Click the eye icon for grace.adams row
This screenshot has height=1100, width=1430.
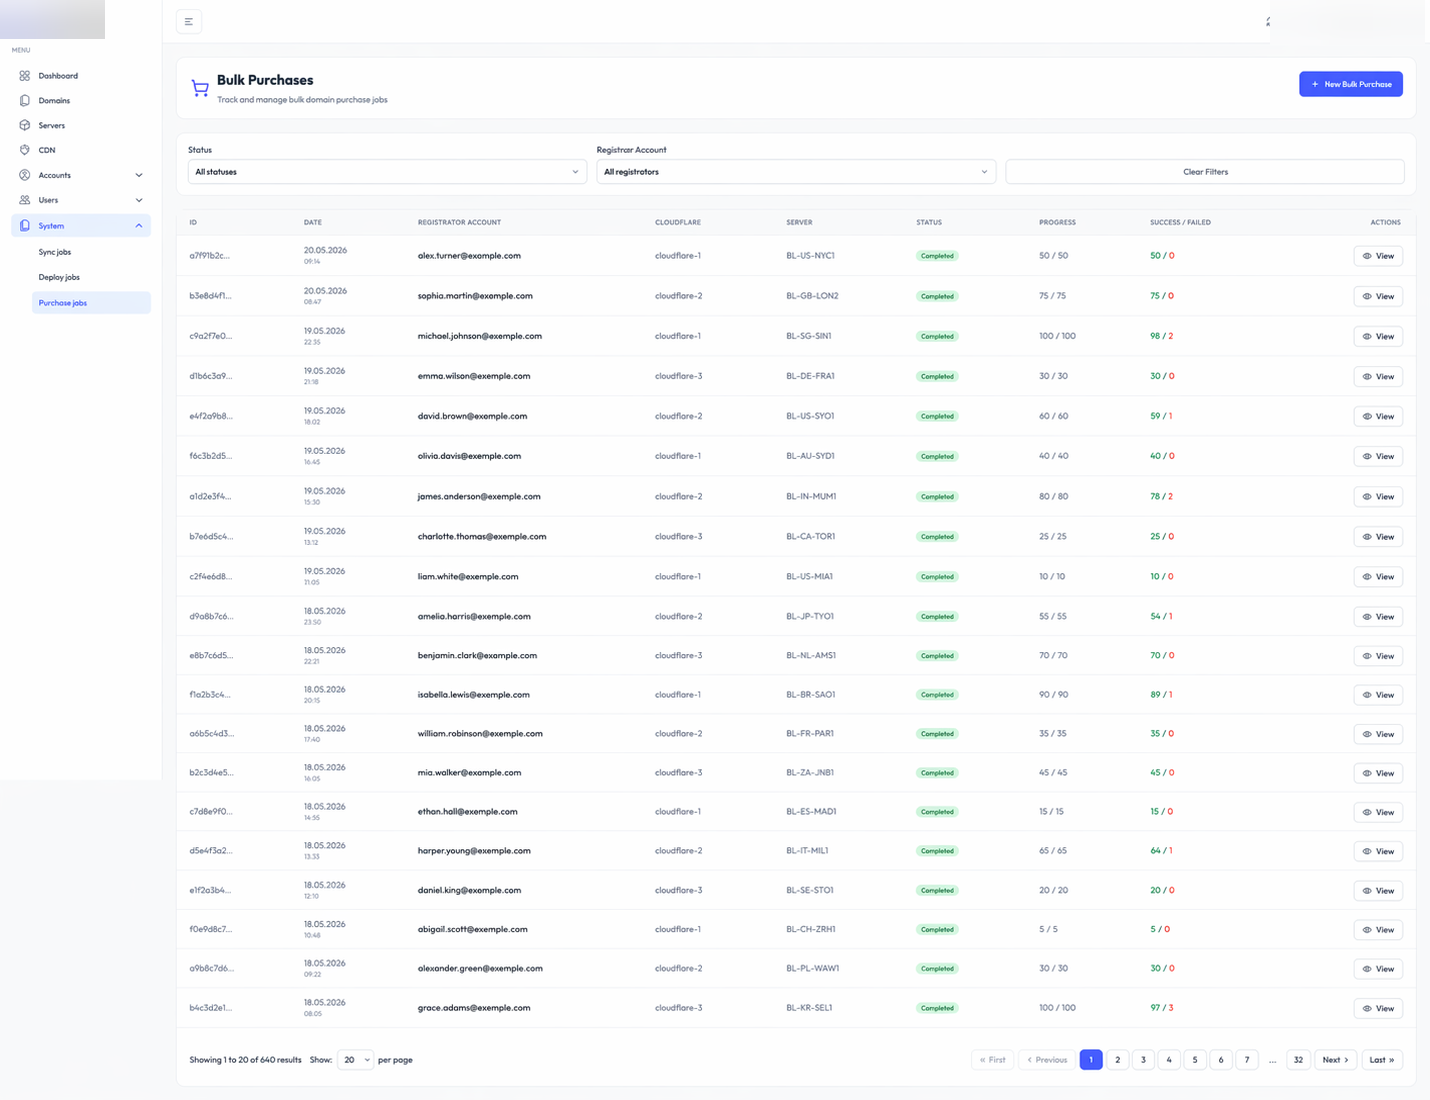click(x=1367, y=1008)
